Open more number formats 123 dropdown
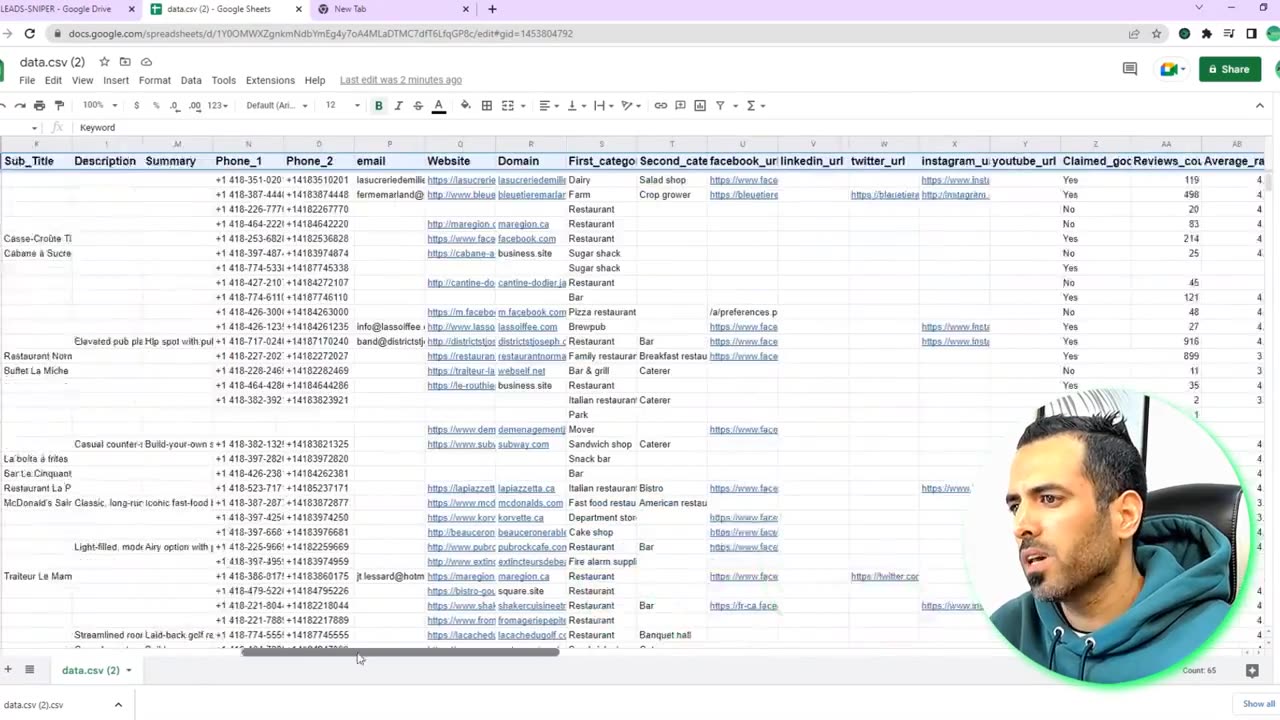The height and width of the screenshot is (720, 1280). (x=217, y=105)
